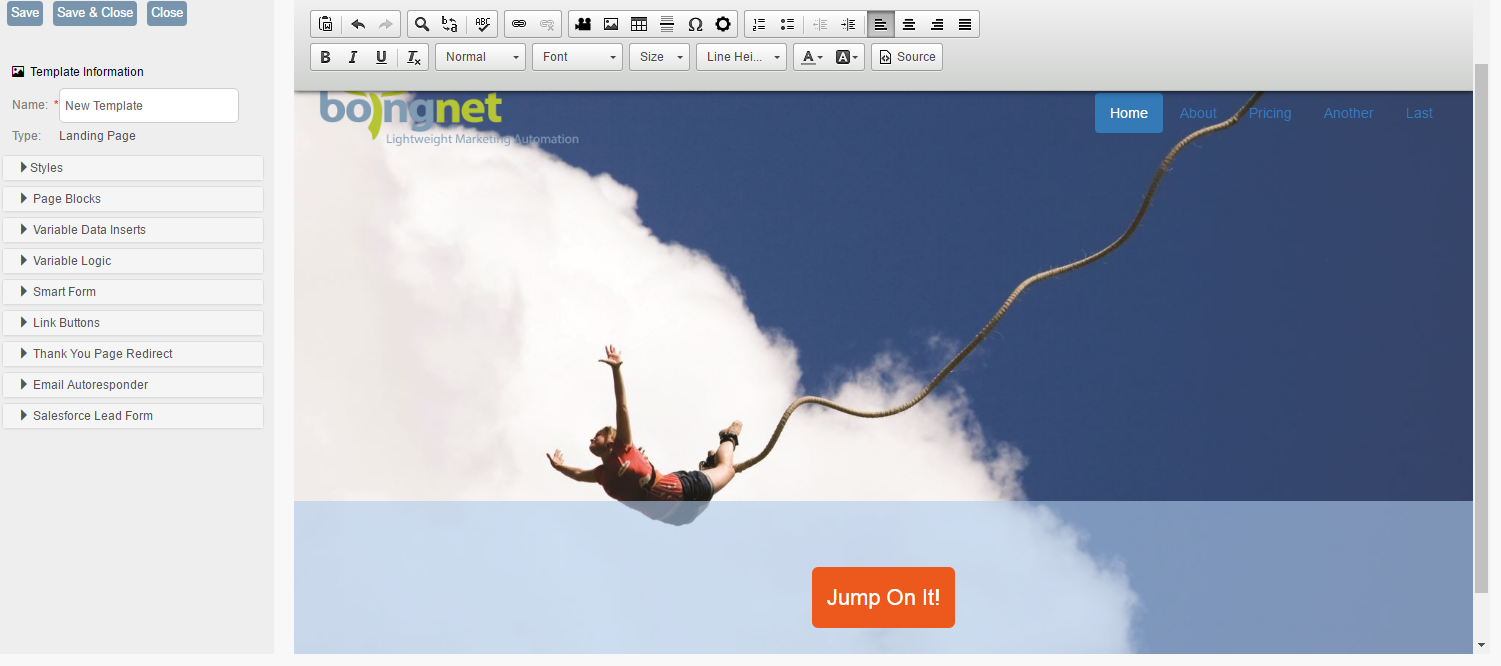
Task: Run the ABC spell checker
Action: [x=483, y=24]
